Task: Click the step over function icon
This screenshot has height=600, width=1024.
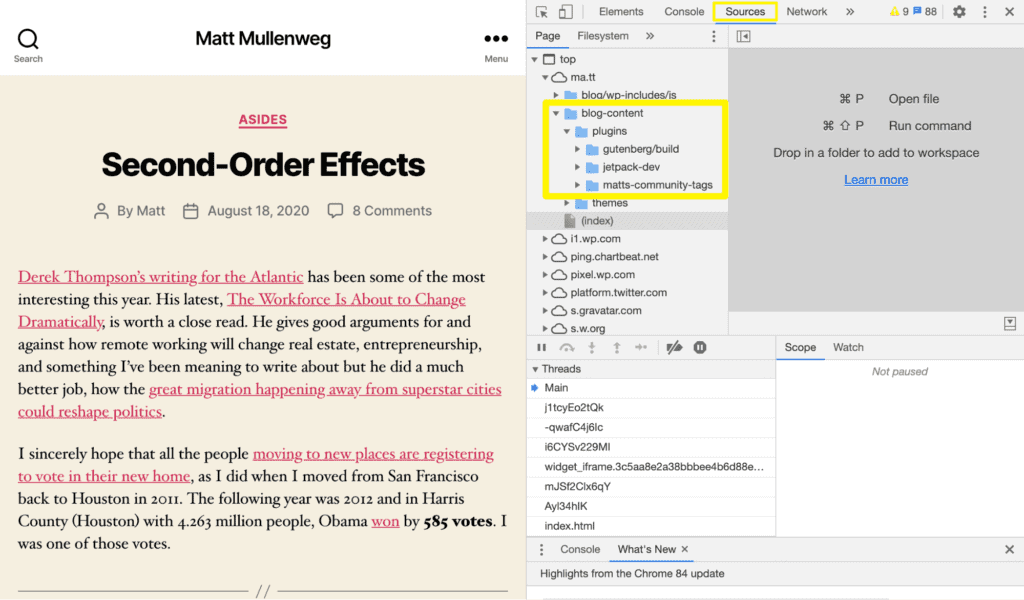Action: (x=567, y=348)
